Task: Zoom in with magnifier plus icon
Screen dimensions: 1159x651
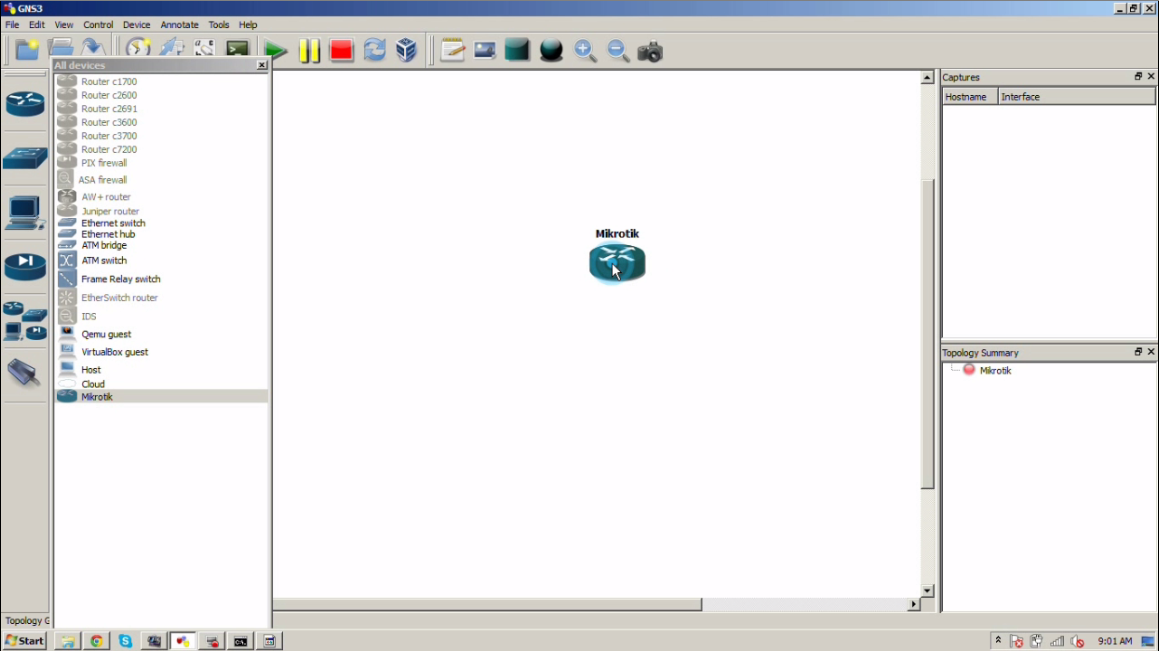Action: pyautogui.click(x=585, y=50)
